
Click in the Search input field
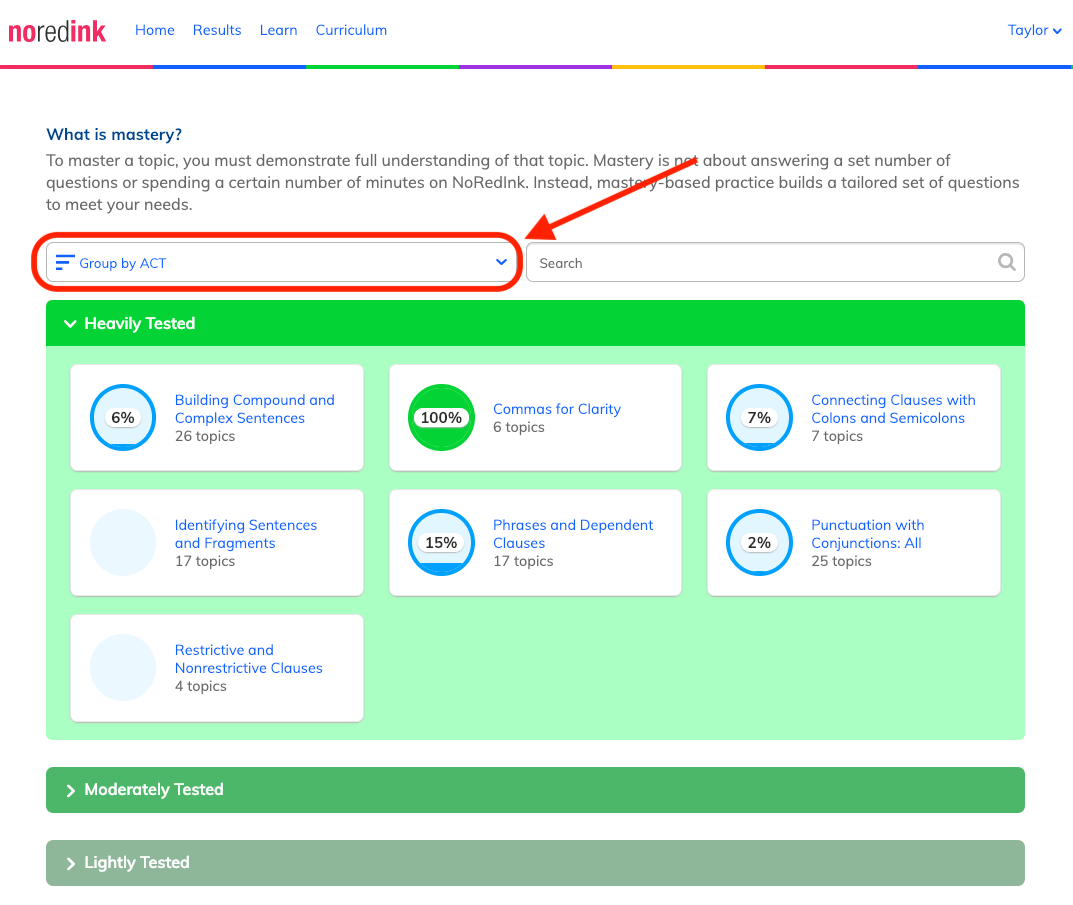(x=775, y=262)
